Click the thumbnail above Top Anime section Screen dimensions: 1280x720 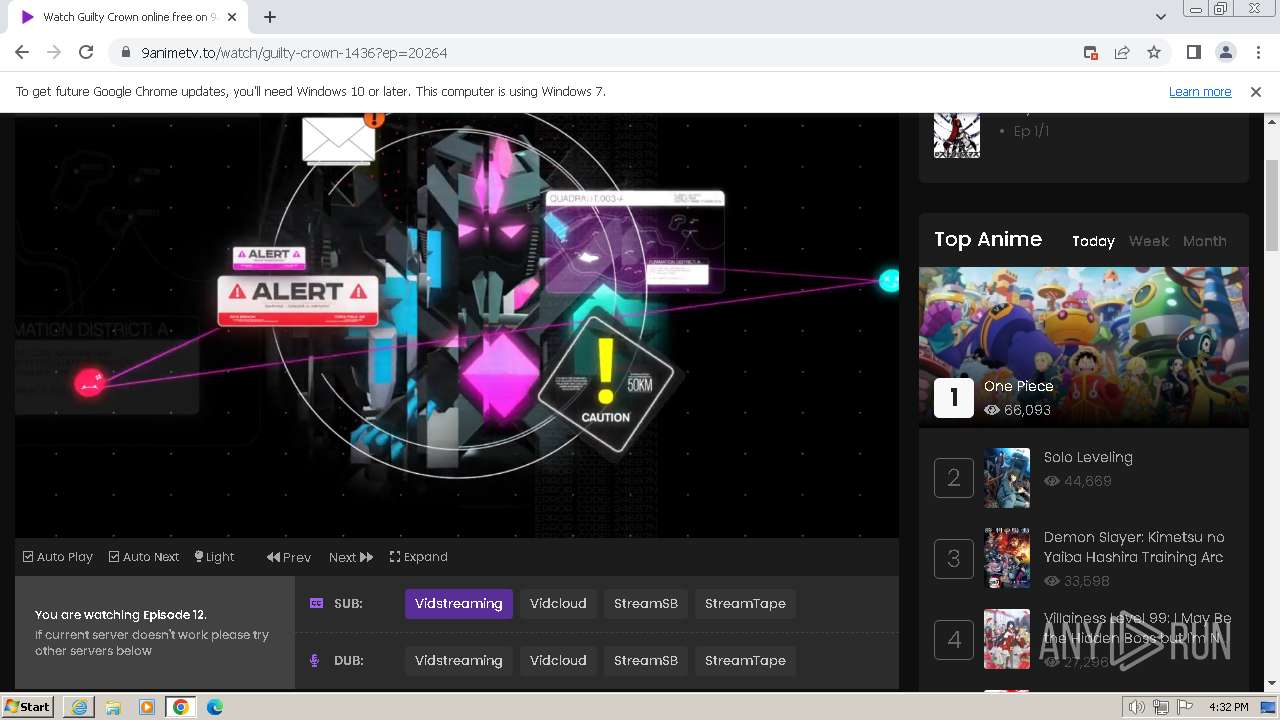coord(957,135)
